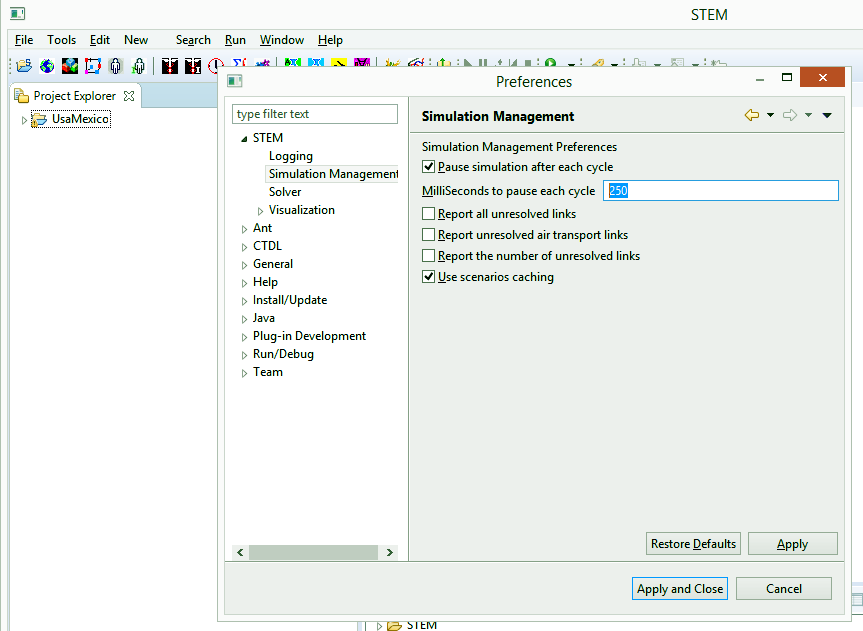Open the Preferences page view menu triangle
Screen dimensions: 863x631
[x=827, y=115]
